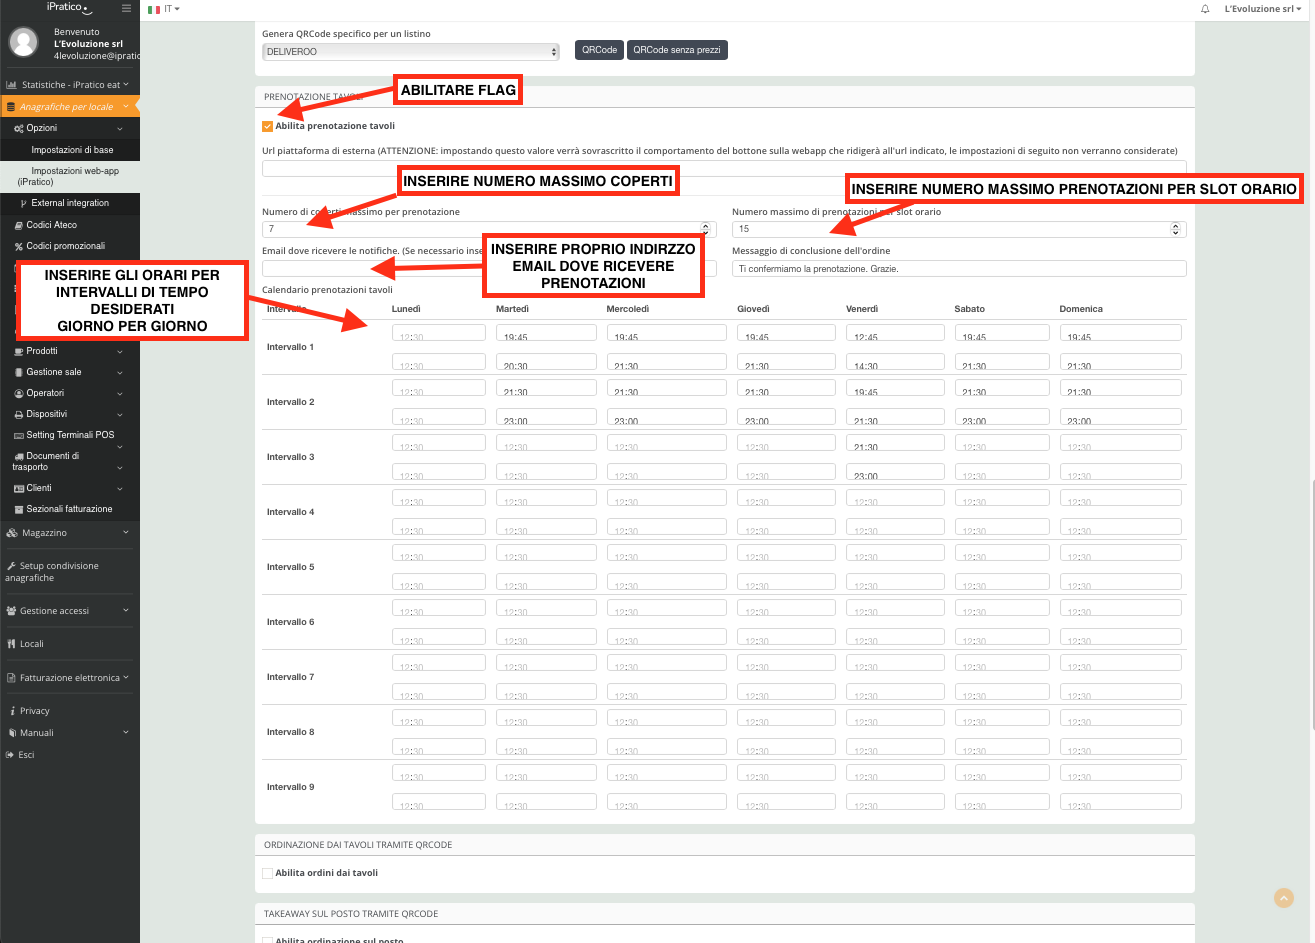Click the QRCode button

(599, 50)
